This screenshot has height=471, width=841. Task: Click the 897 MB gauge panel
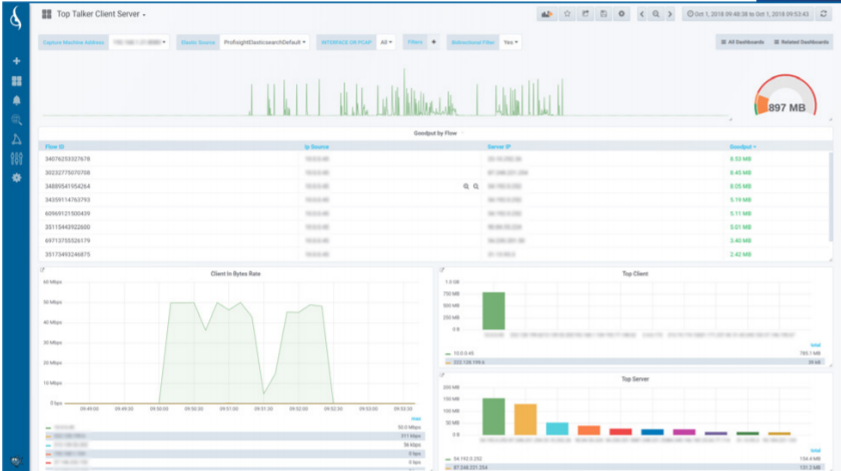pyautogui.click(x=785, y=97)
